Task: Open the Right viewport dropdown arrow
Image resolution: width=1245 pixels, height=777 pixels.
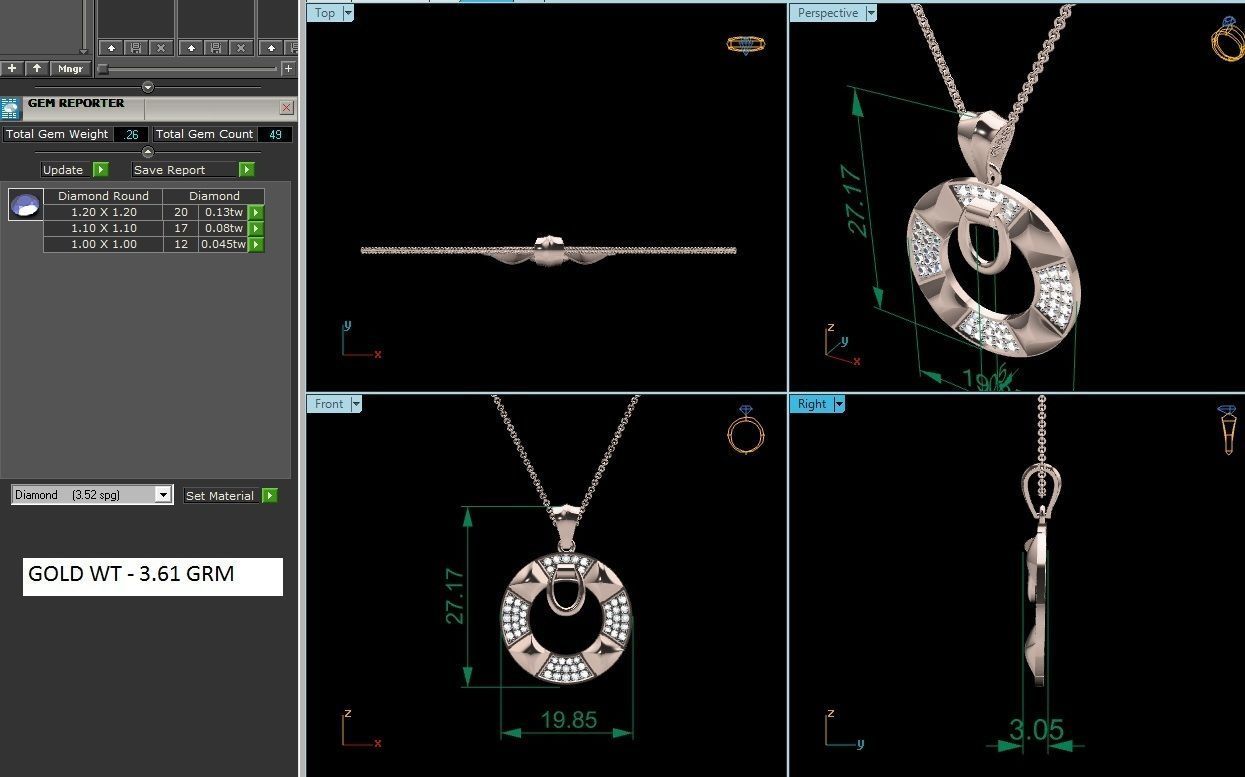Action: 839,404
